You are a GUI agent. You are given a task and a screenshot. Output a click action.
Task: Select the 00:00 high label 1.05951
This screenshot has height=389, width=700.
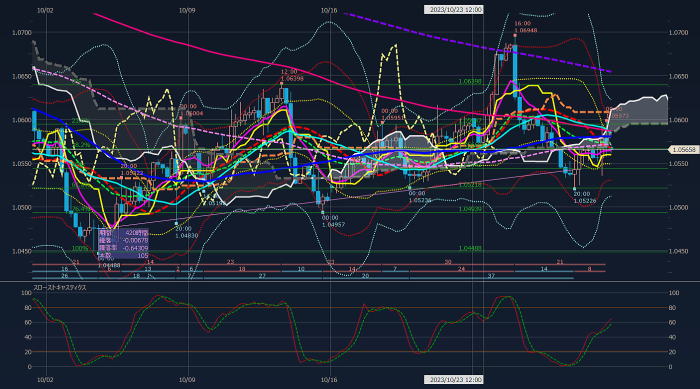click(x=392, y=114)
